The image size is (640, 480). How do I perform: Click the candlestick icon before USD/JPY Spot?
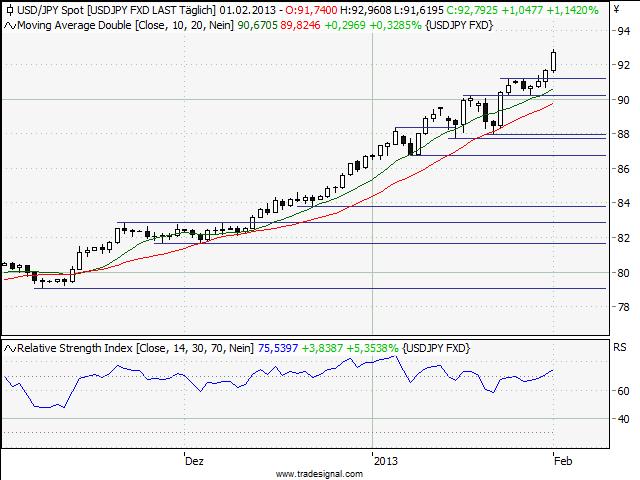pyautogui.click(x=9, y=9)
